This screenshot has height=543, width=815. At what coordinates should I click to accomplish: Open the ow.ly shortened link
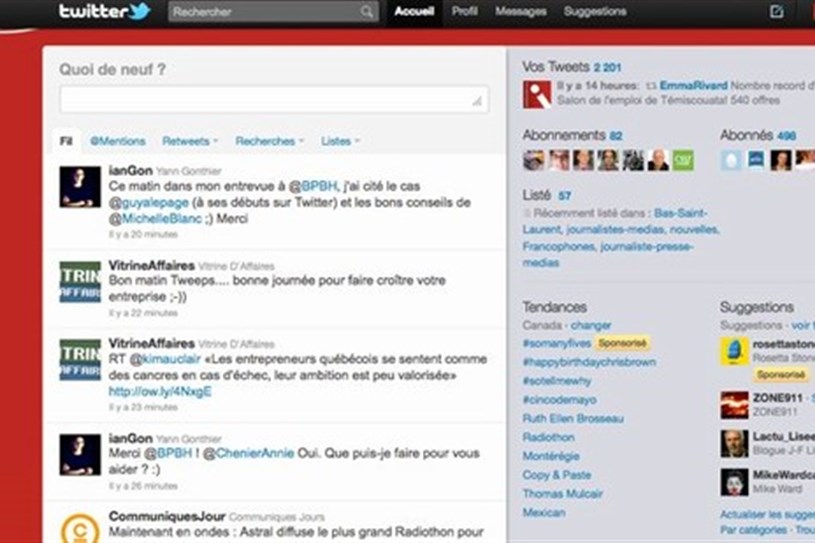pos(160,391)
